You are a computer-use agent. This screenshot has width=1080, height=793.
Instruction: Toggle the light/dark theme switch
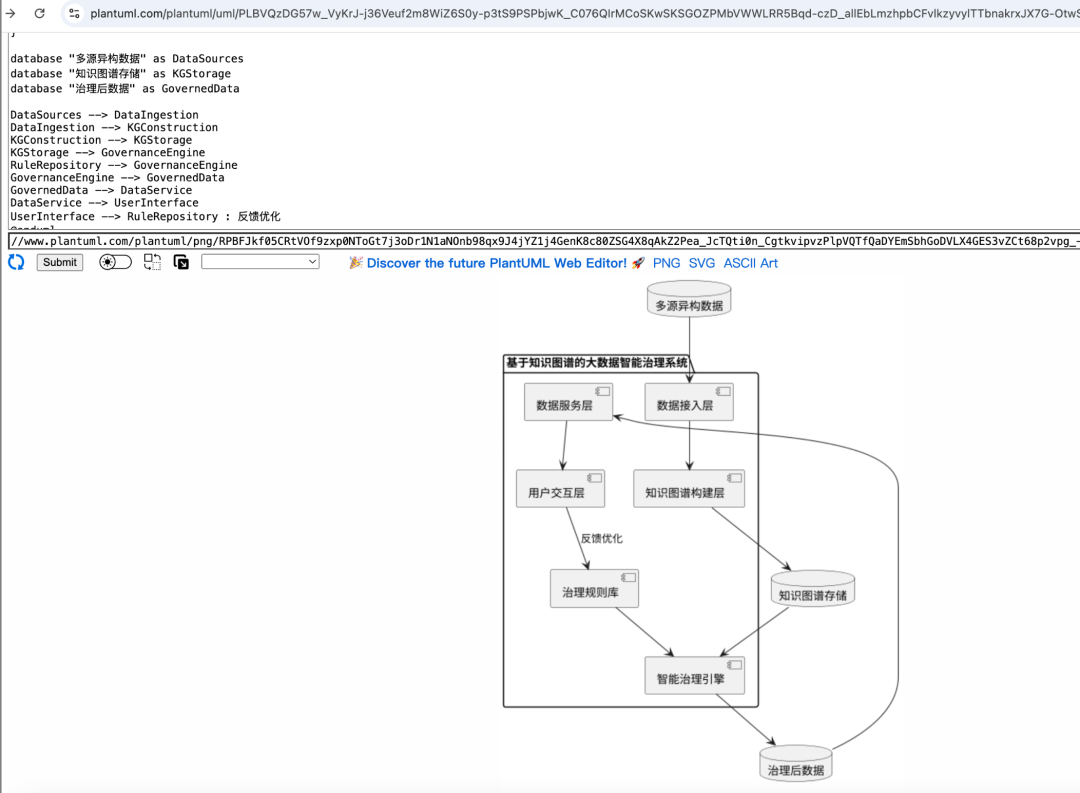115,262
